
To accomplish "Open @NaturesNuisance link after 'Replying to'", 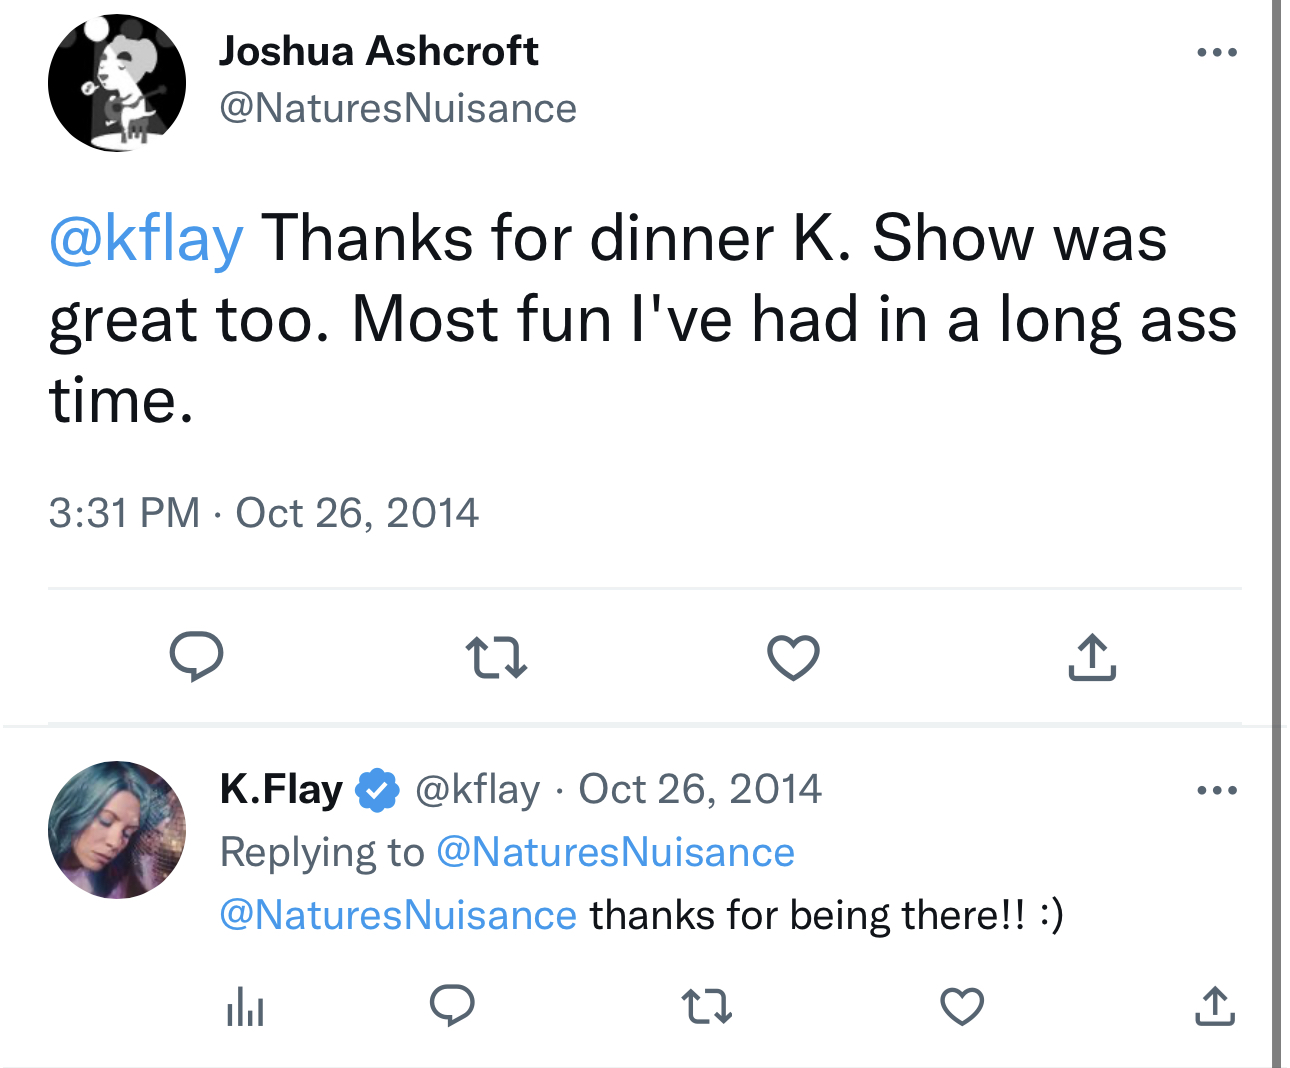I will [615, 852].
